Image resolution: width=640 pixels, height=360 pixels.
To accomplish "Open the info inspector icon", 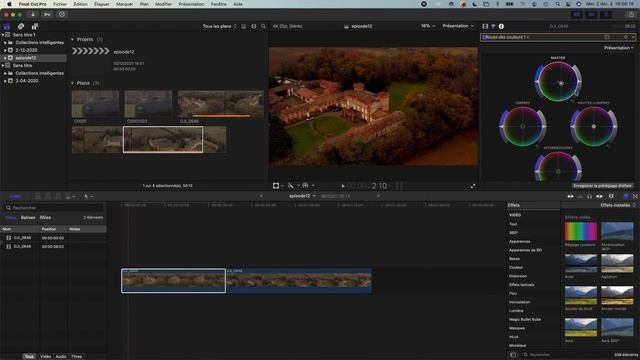I will click(x=501, y=26).
